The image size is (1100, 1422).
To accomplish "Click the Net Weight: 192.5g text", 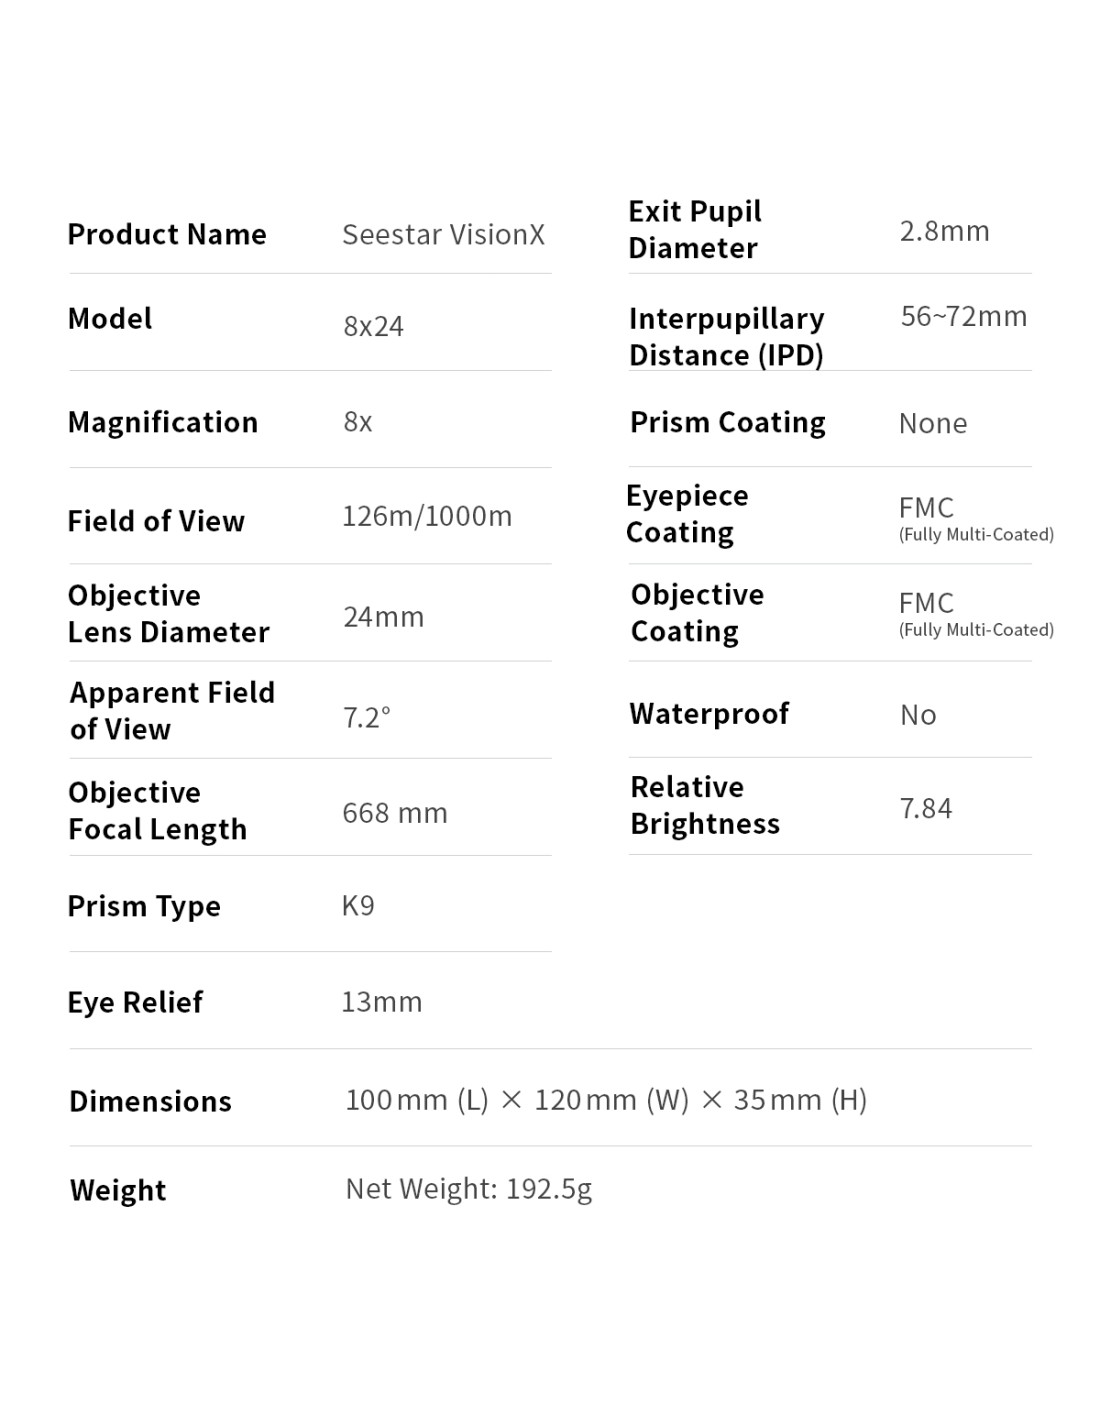I will [469, 1189].
